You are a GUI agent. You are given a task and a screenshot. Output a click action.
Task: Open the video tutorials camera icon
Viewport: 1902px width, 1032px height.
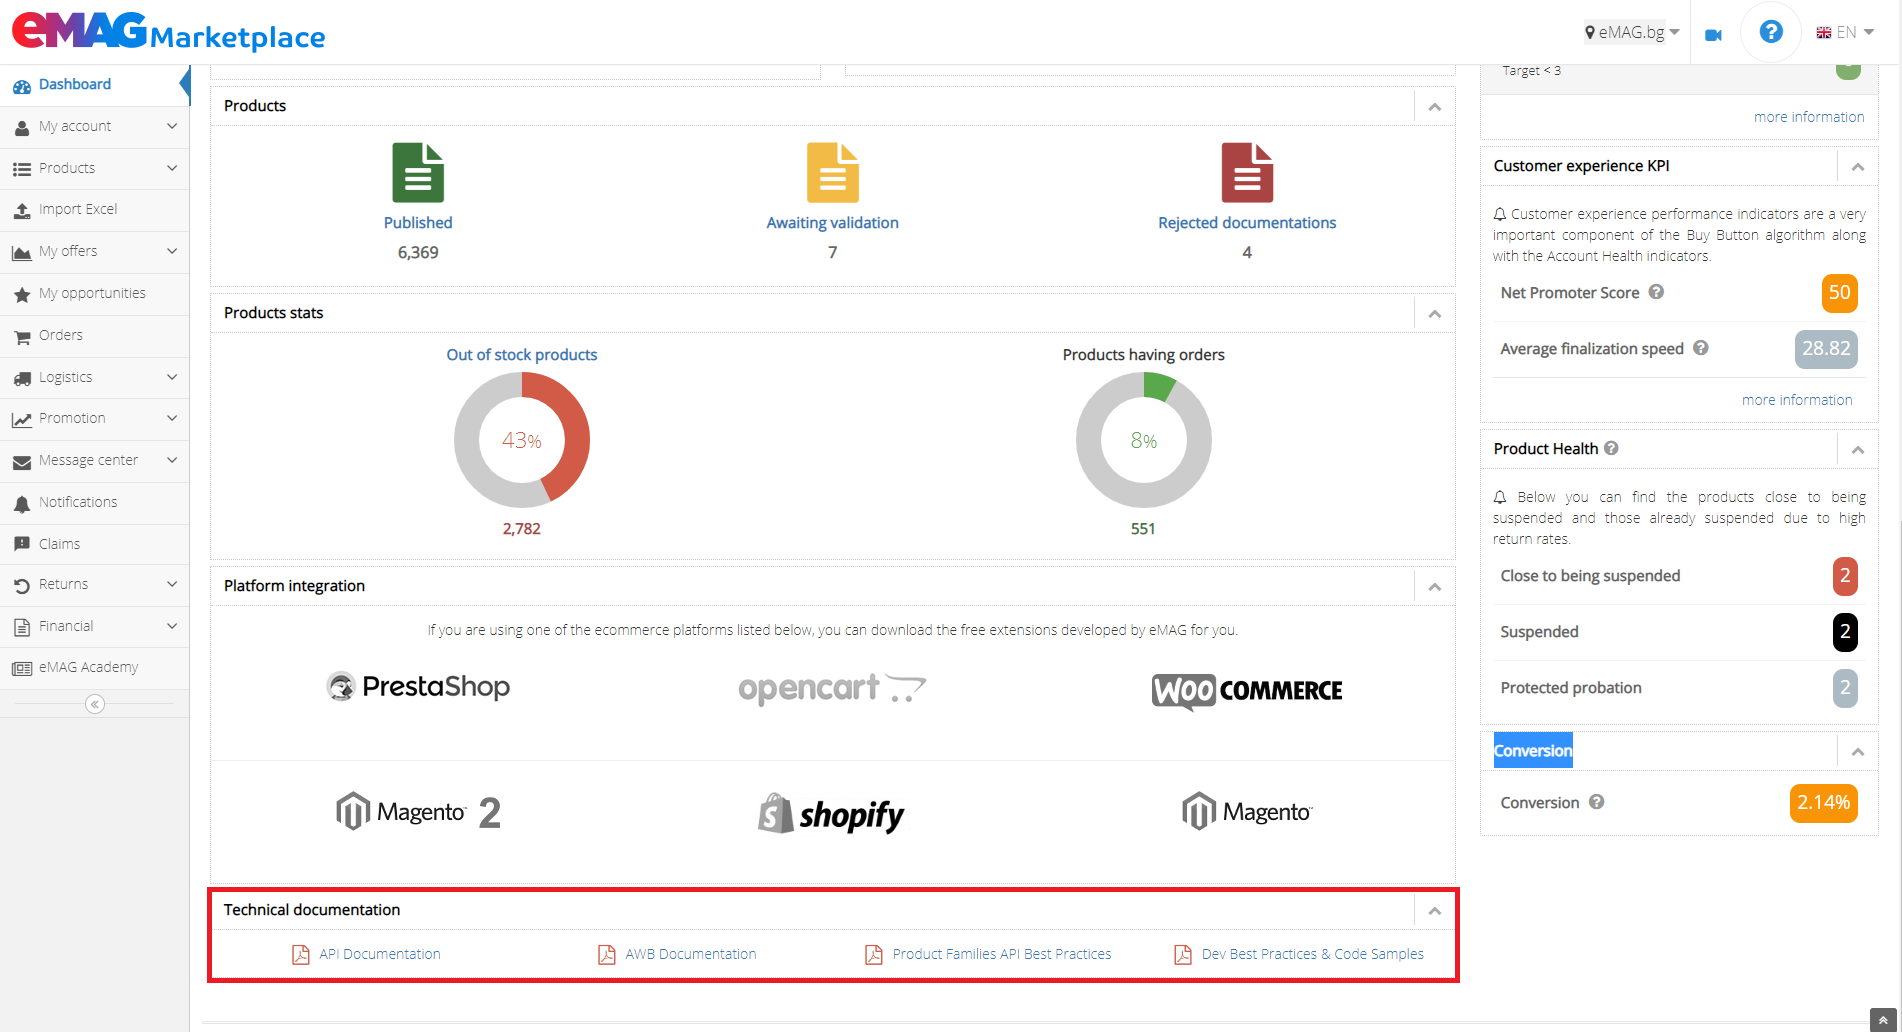tap(1713, 33)
